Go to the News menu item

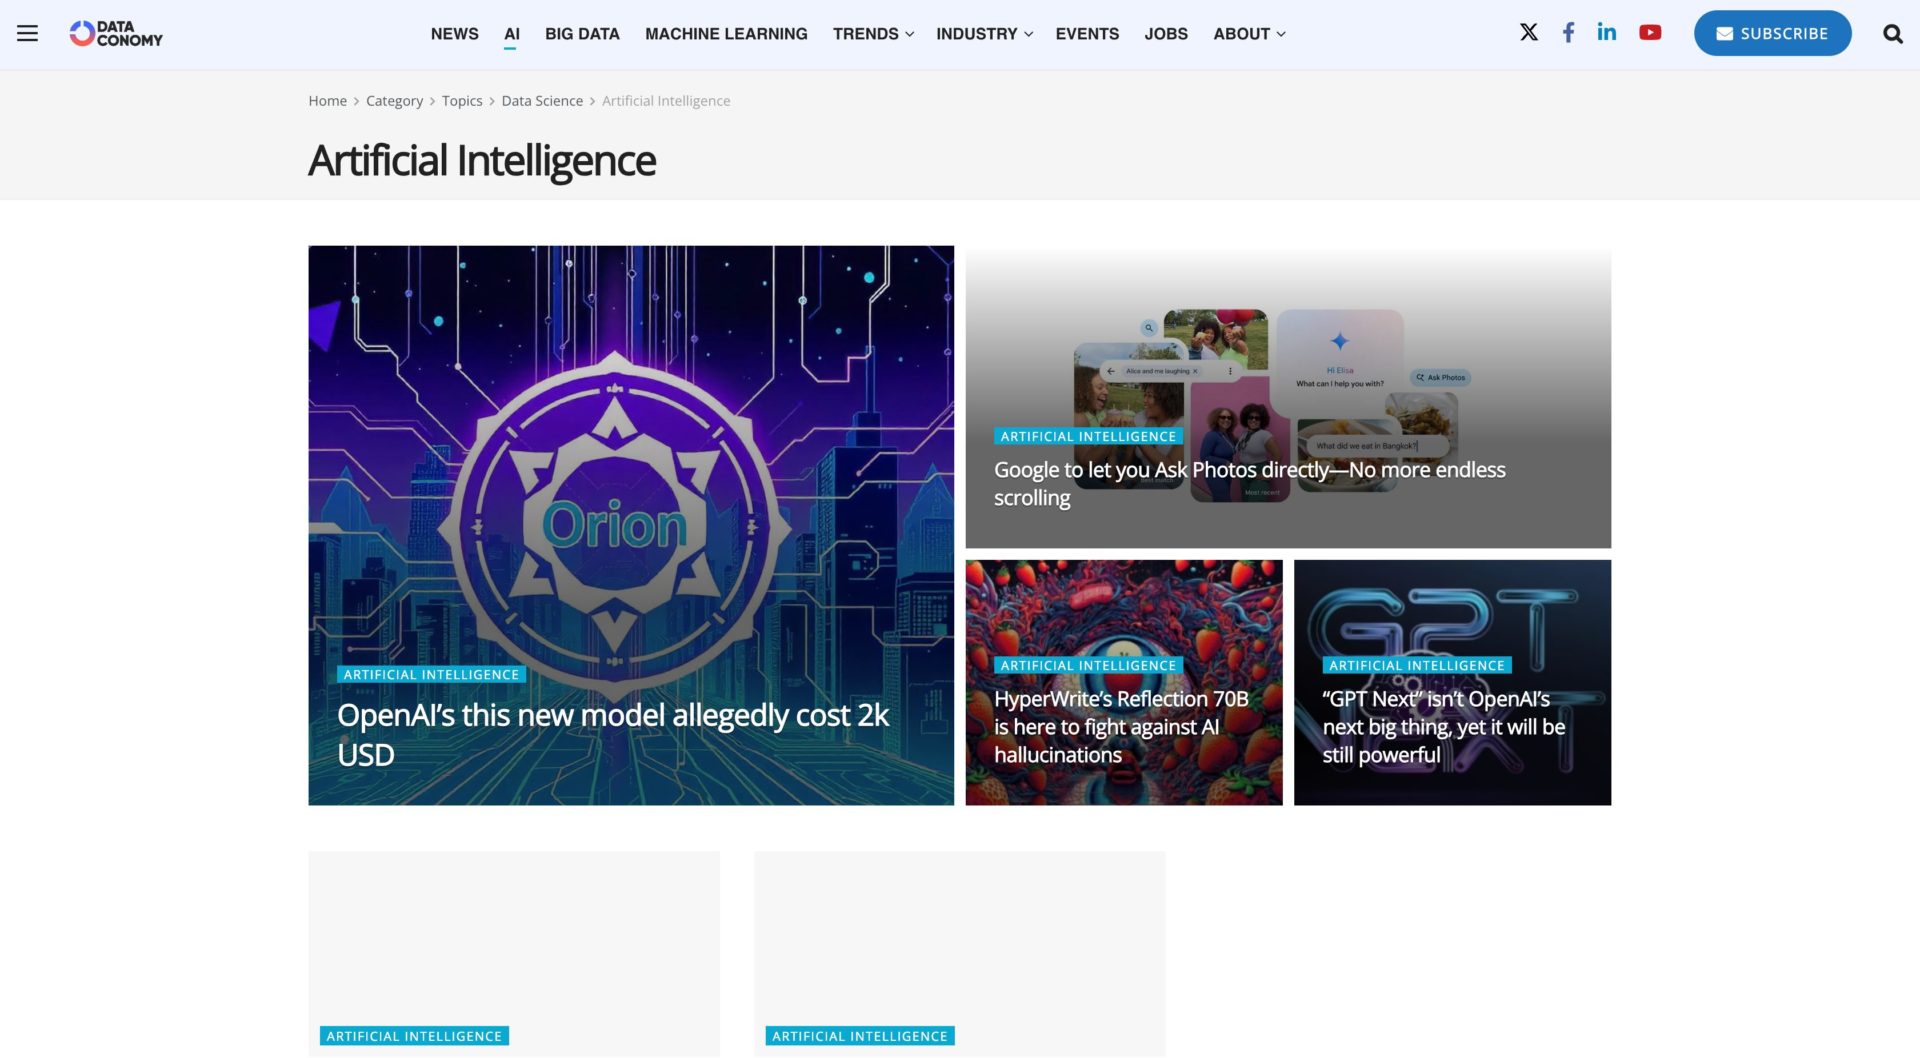pyautogui.click(x=454, y=33)
